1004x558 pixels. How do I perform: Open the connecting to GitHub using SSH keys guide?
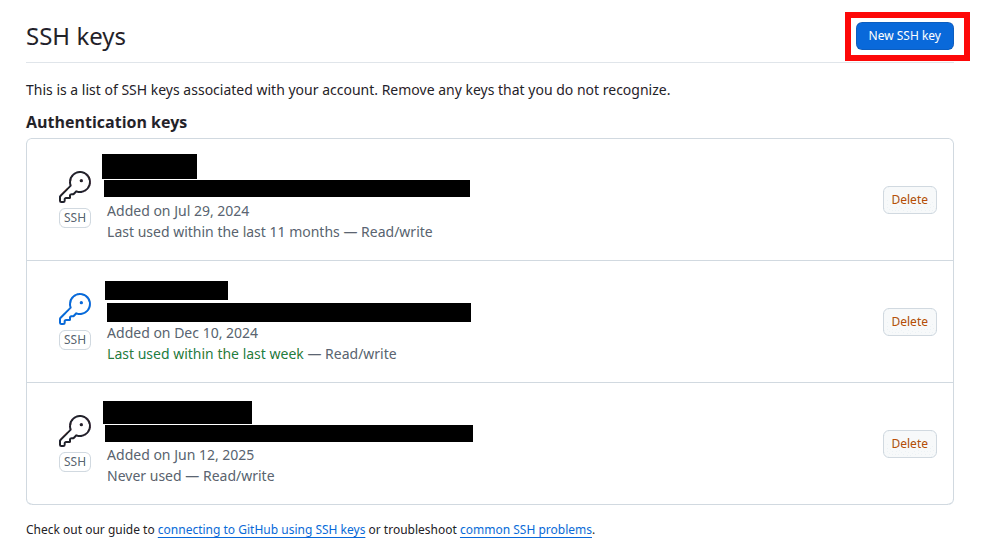(x=261, y=530)
